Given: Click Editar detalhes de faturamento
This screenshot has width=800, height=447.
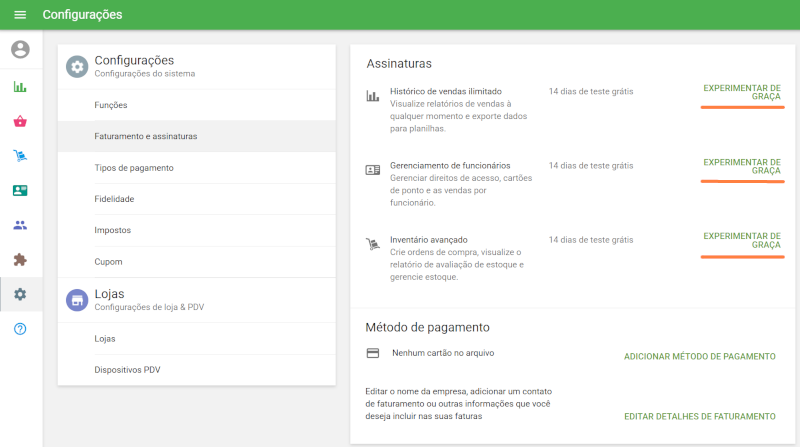Looking at the screenshot, I should (699, 416).
